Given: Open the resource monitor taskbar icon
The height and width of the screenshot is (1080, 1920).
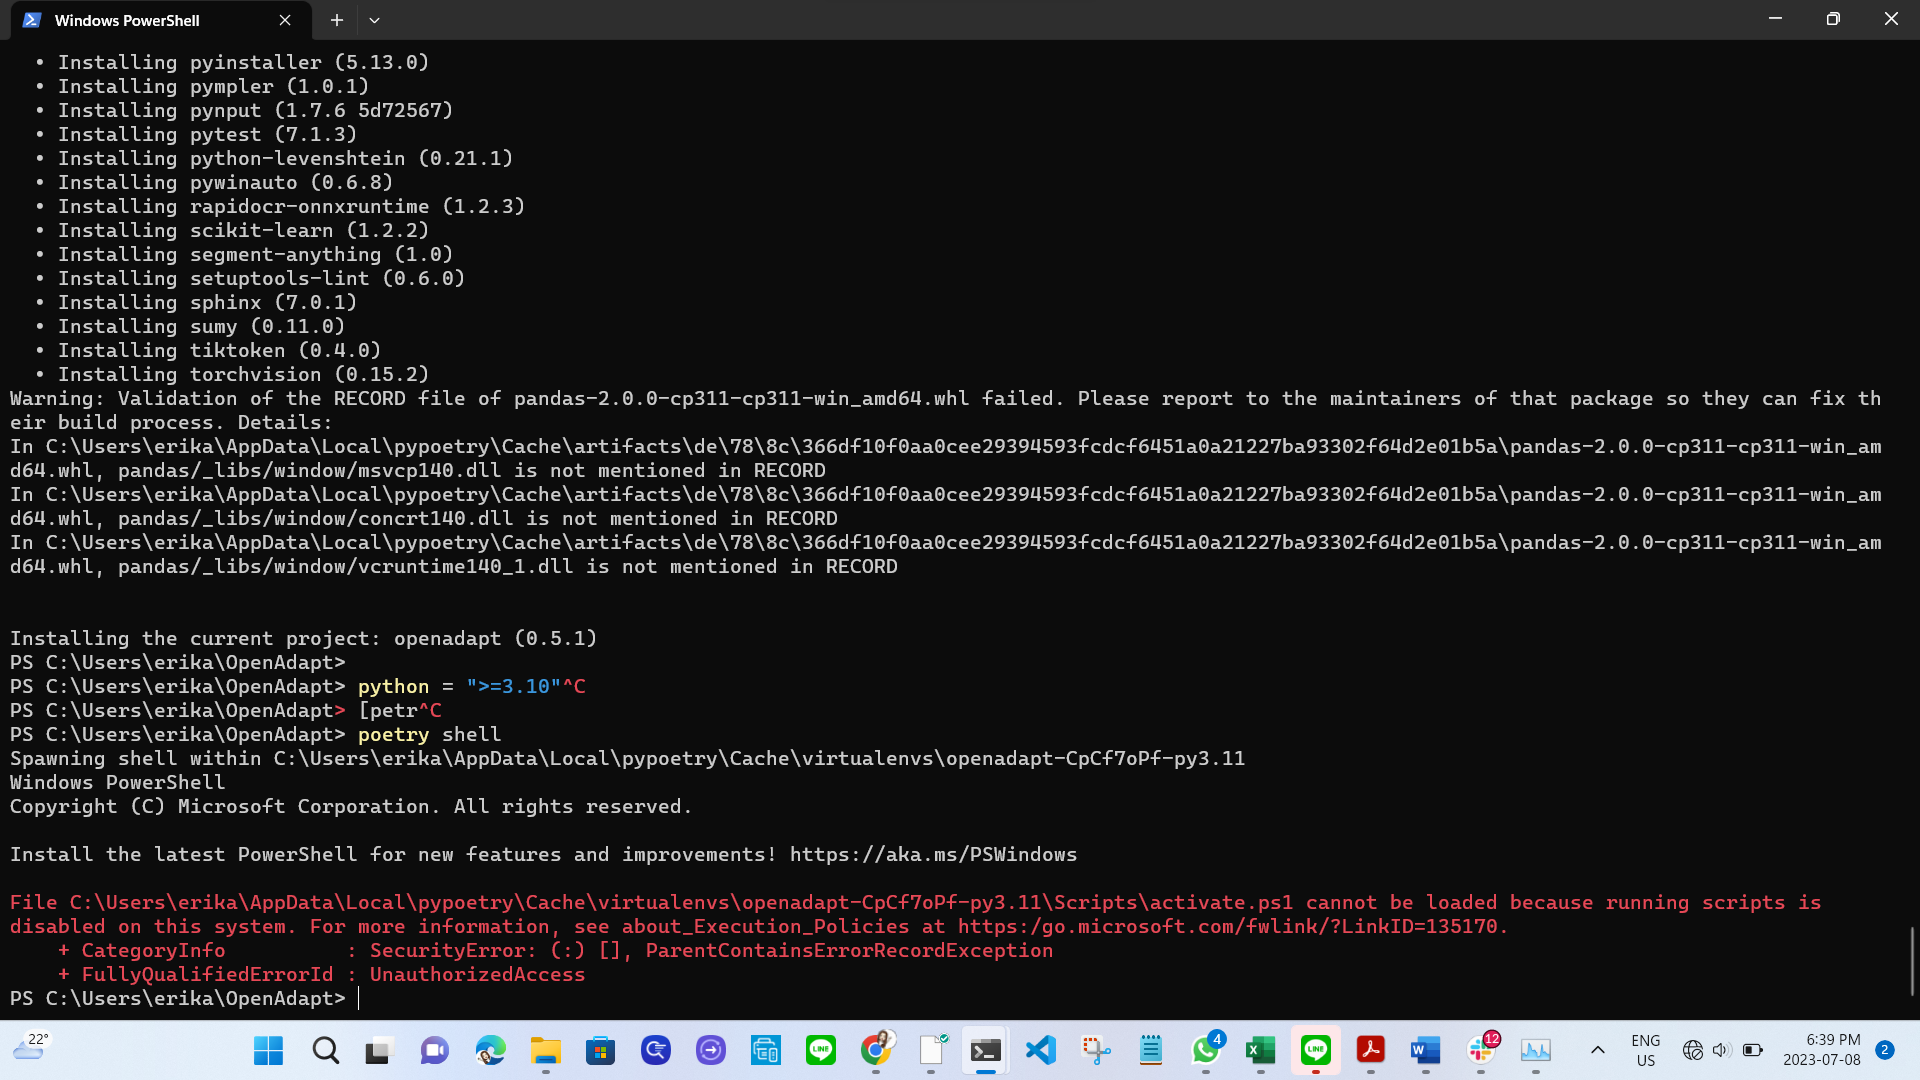Looking at the screenshot, I should tap(1534, 1050).
